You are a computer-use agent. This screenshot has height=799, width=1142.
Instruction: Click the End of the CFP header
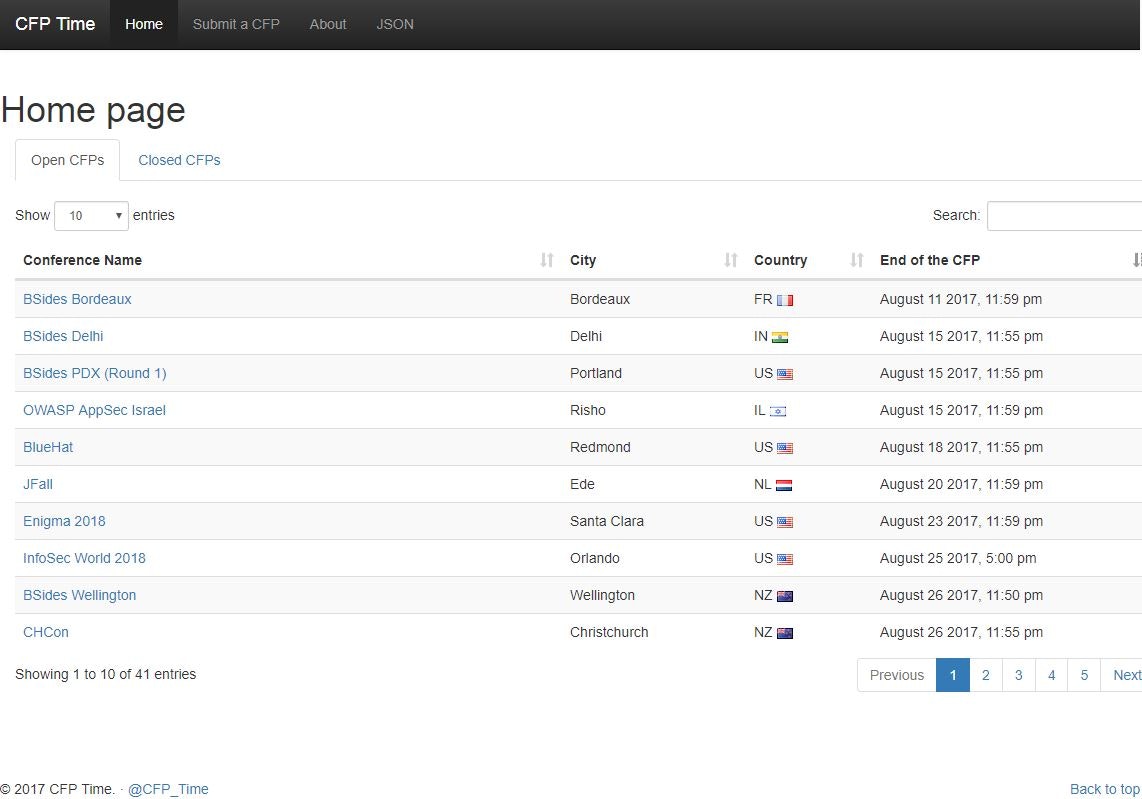tap(929, 260)
